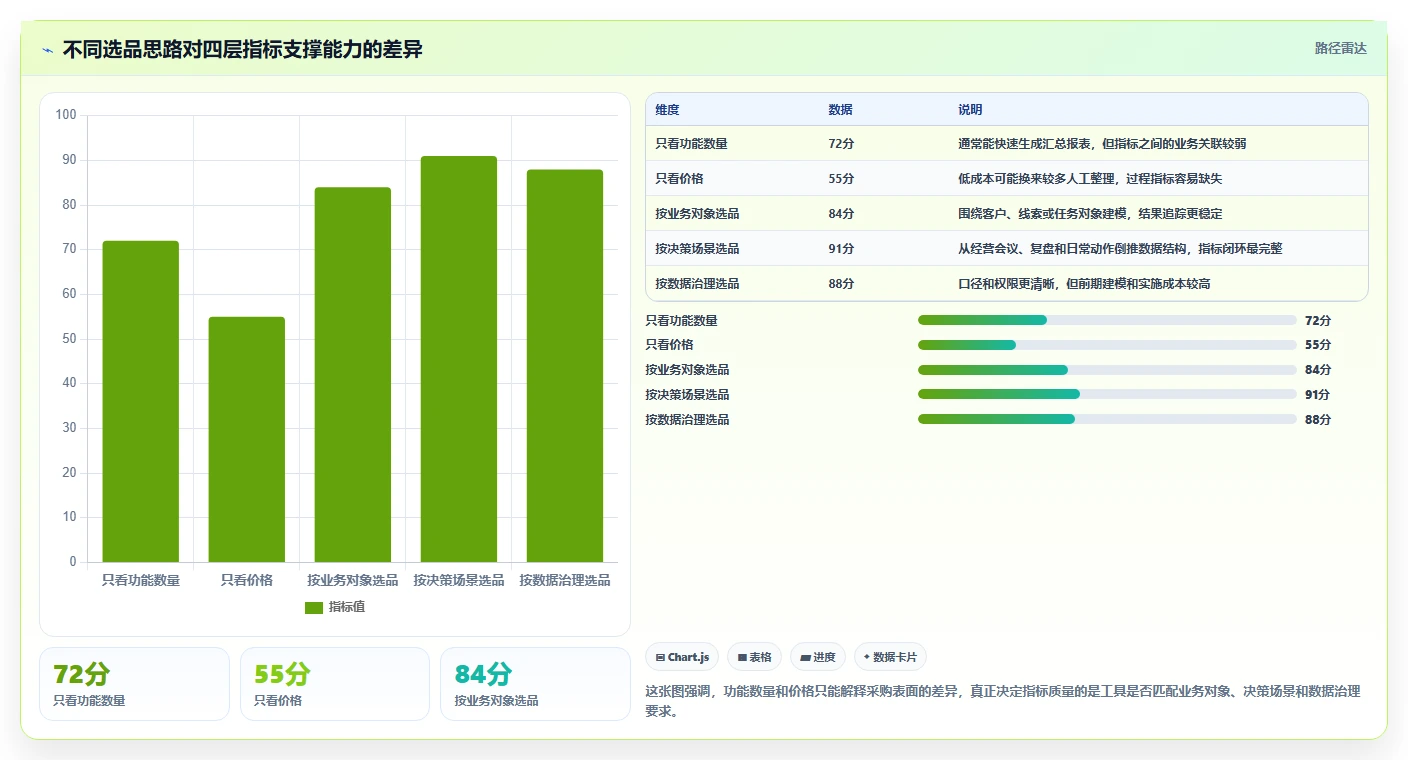This screenshot has width=1408, height=760.
Task: Toggle the 指标值 legend color box
Action: [x=314, y=607]
